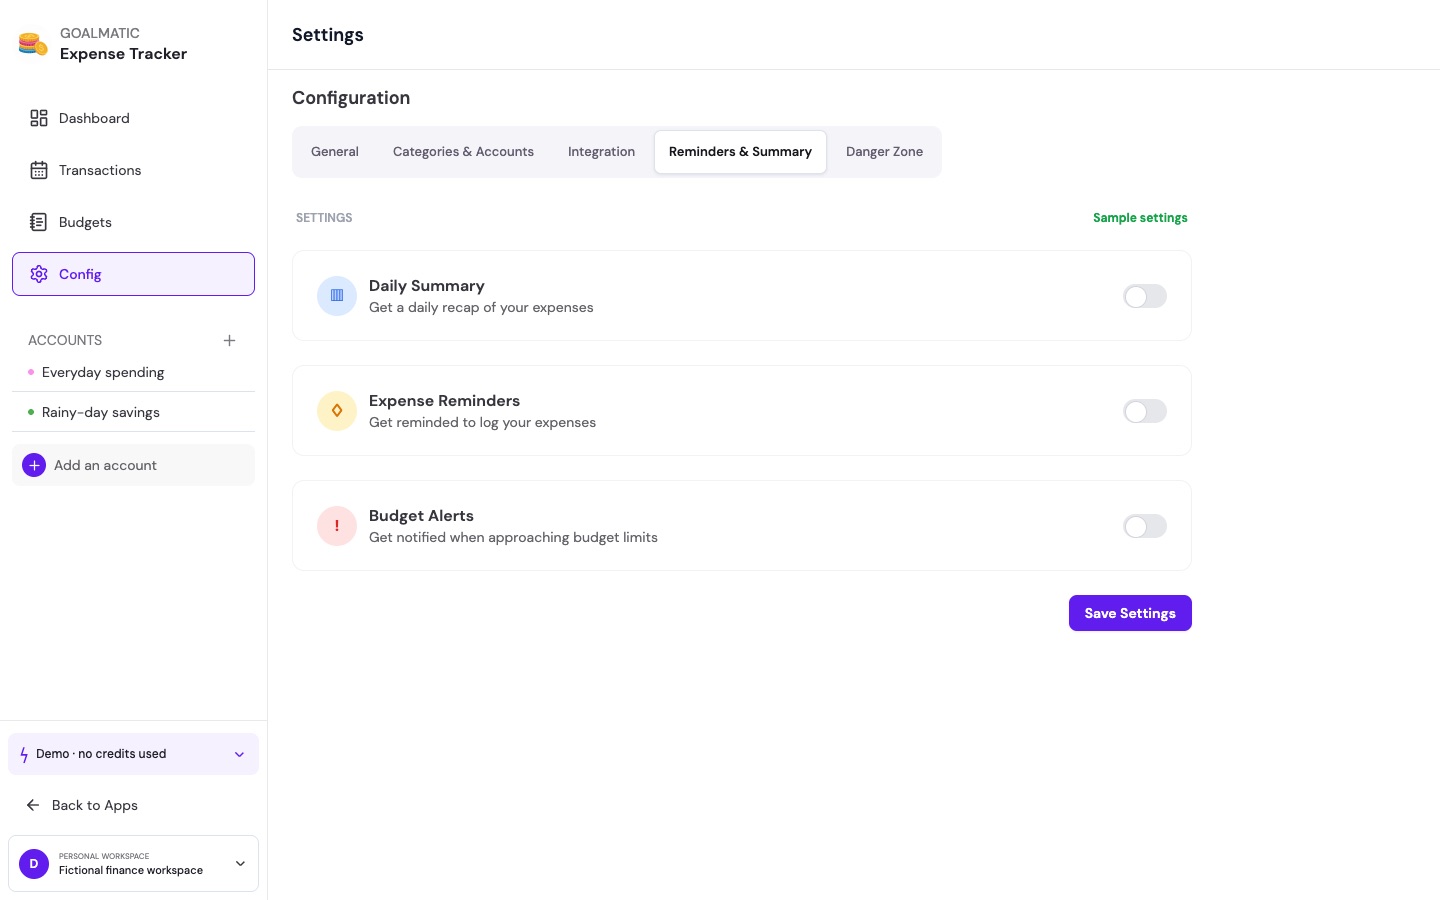Open Transactions from the sidebar
The width and height of the screenshot is (1440, 900).
(133, 170)
